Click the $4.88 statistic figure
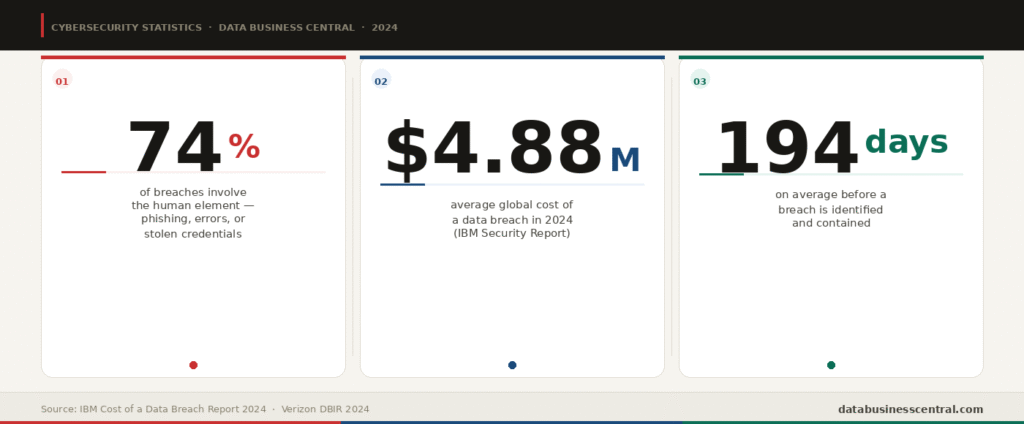 tap(494, 148)
